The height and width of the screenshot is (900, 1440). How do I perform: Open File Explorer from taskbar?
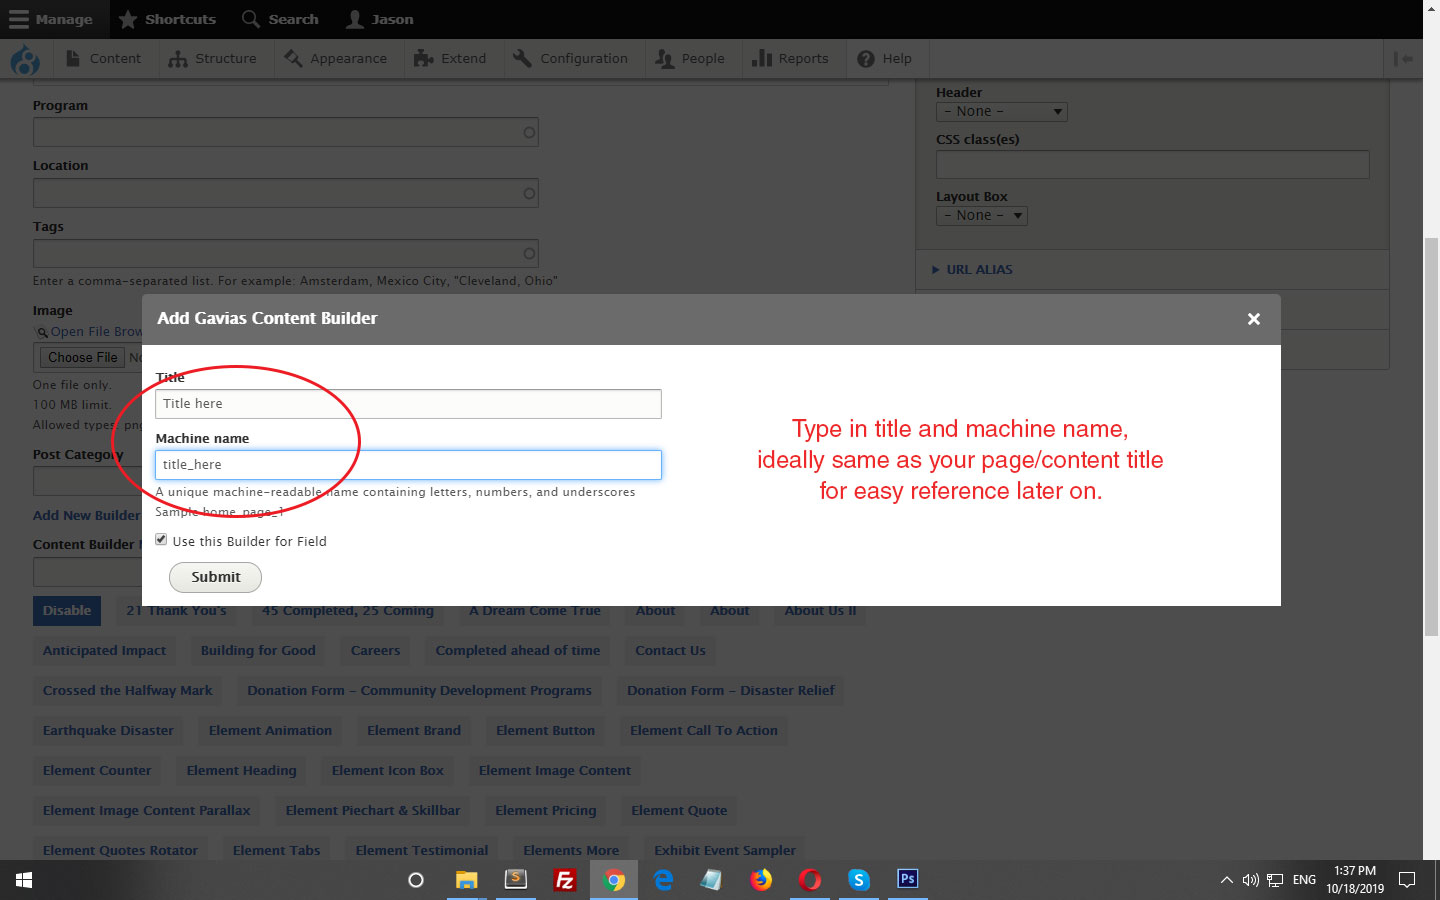click(x=466, y=880)
